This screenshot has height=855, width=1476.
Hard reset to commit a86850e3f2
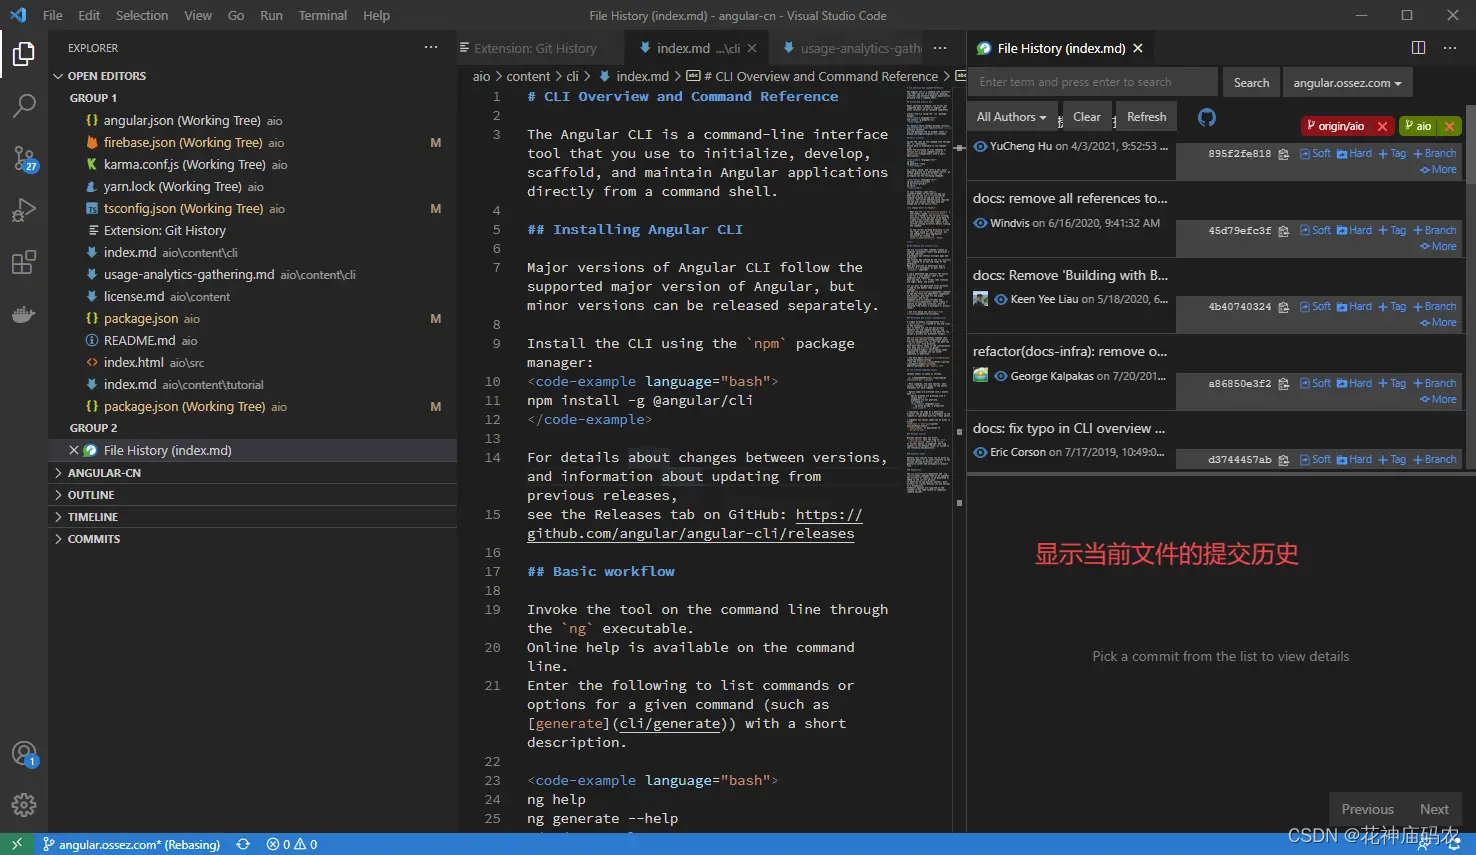pyautogui.click(x=1355, y=383)
